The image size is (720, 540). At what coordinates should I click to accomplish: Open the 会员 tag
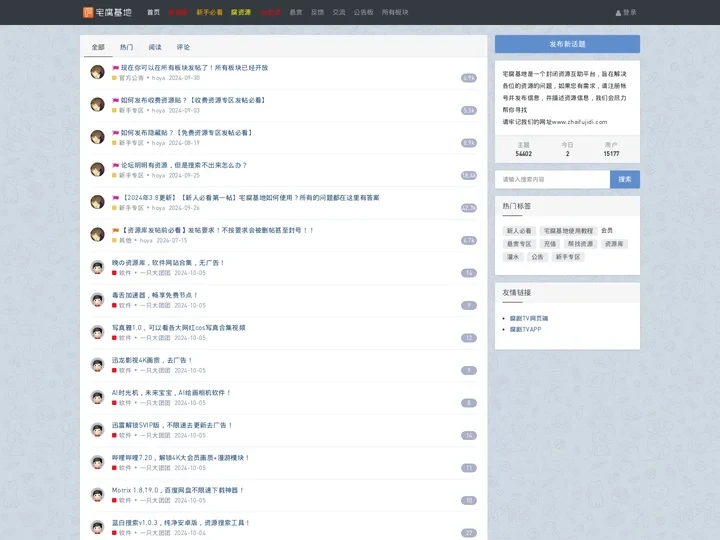(607, 231)
